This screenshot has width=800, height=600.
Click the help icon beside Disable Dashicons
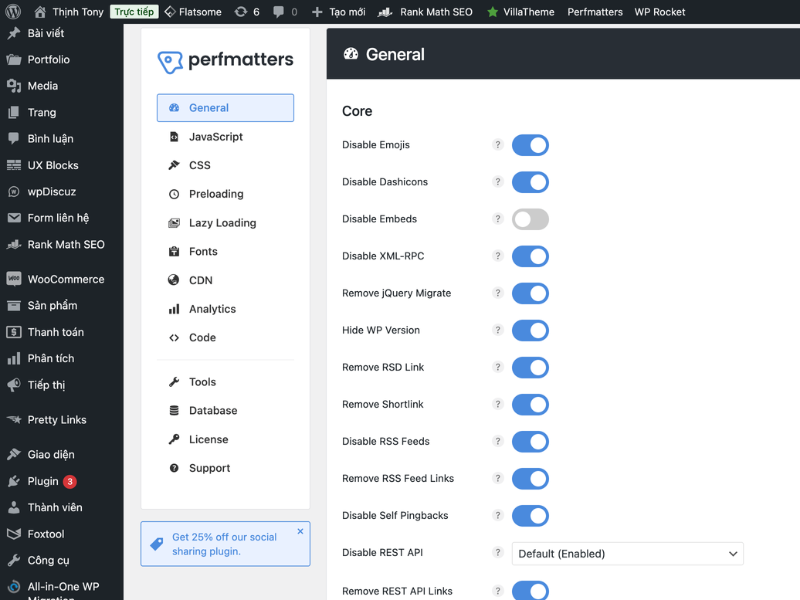(498, 182)
